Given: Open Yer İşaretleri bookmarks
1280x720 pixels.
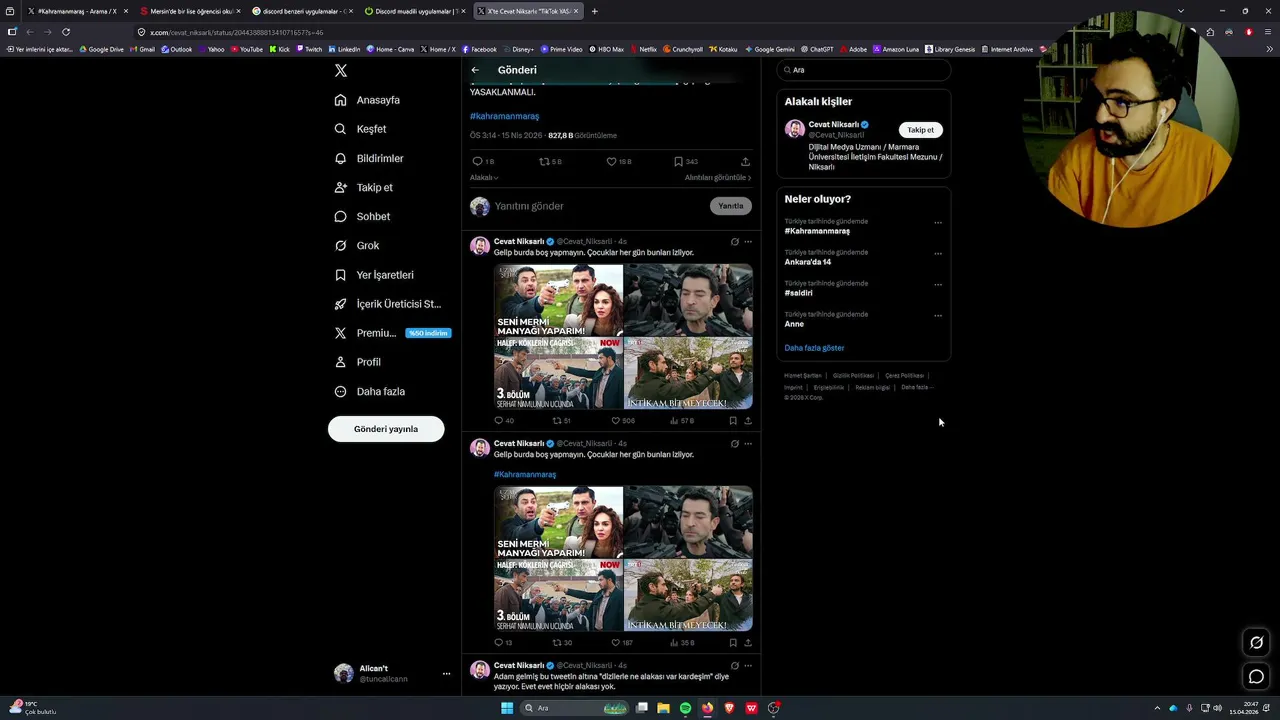Looking at the screenshot, I should pyautogui.click(x=373, y=275).
